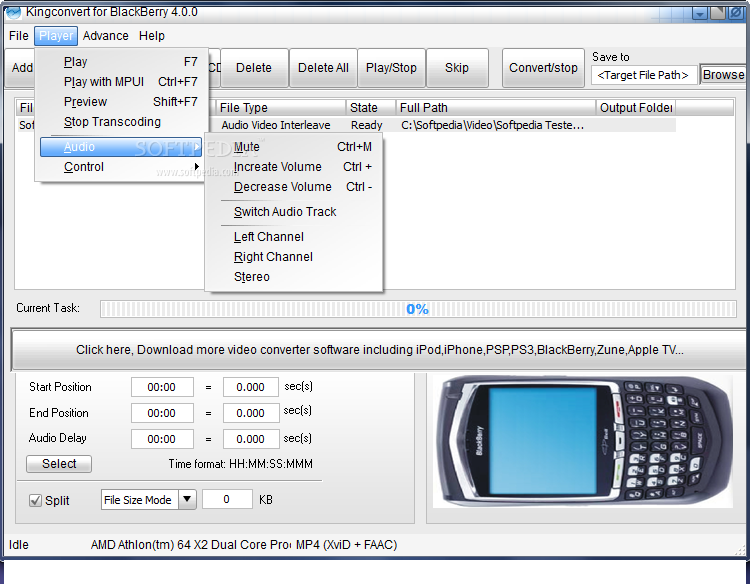Click the Output Folder column header
750x584 pixels.
pos(636,108)
